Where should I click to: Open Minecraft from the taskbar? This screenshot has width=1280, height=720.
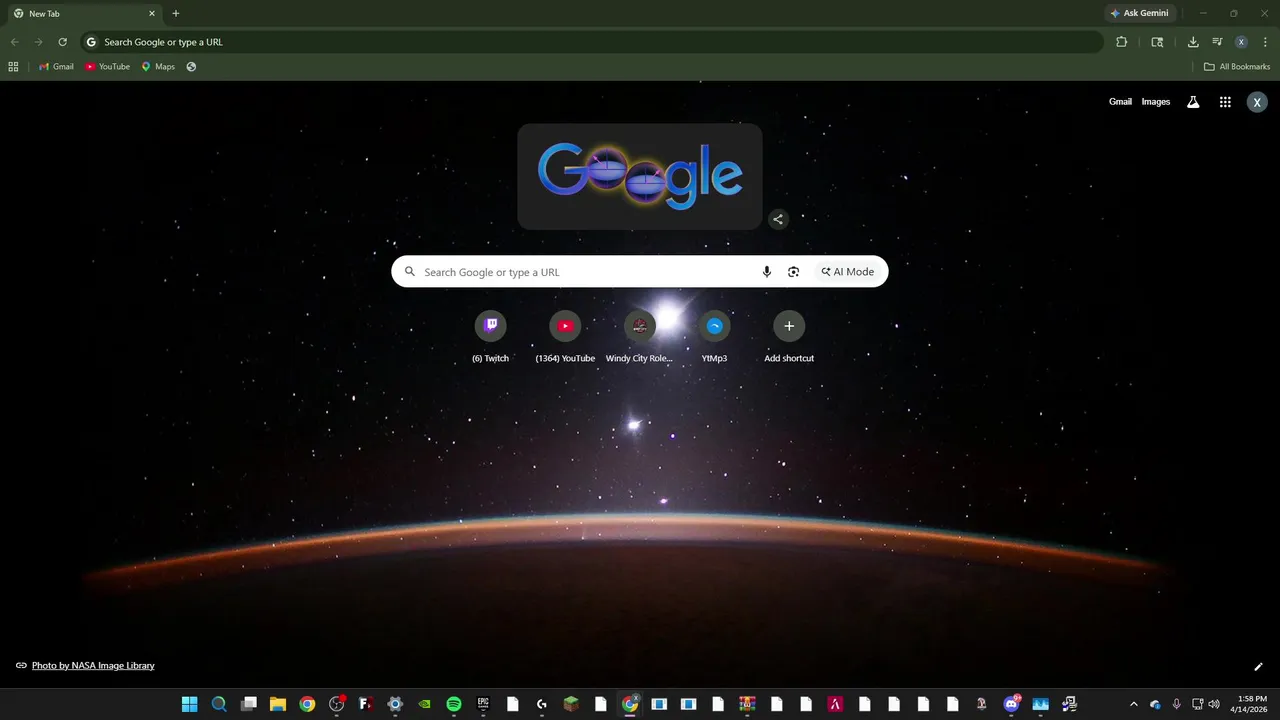click(571, 704)
